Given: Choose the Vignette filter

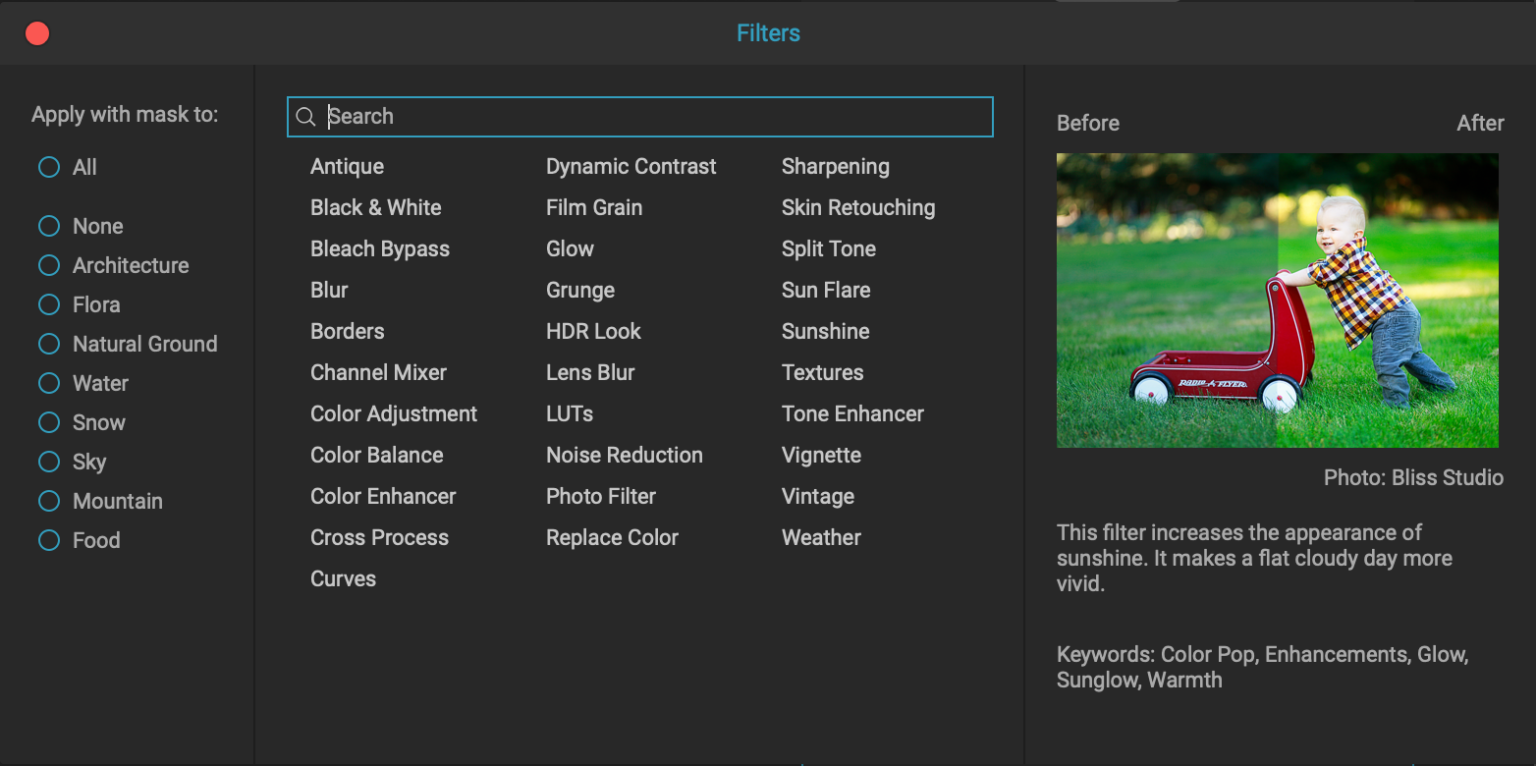Looking at the screenshot, I should click(x=821, y=455).
